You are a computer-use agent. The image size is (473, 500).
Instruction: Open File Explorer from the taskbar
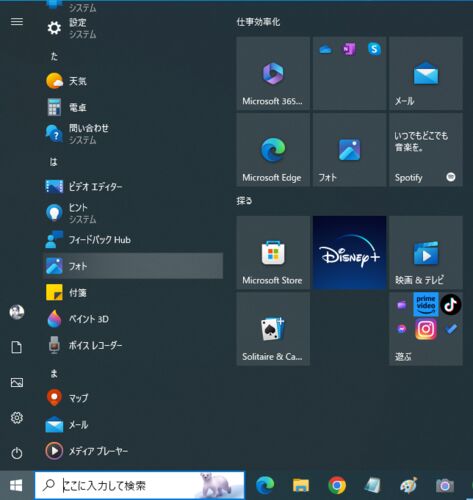[x=301, y=485]
